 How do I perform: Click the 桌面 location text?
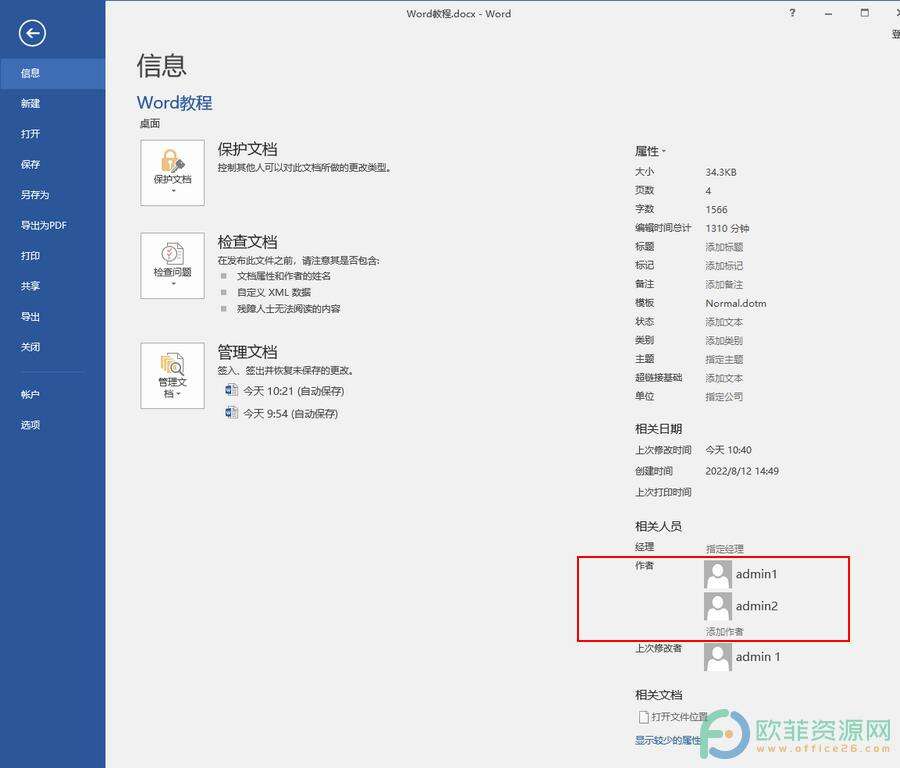[x=150, y=123]
